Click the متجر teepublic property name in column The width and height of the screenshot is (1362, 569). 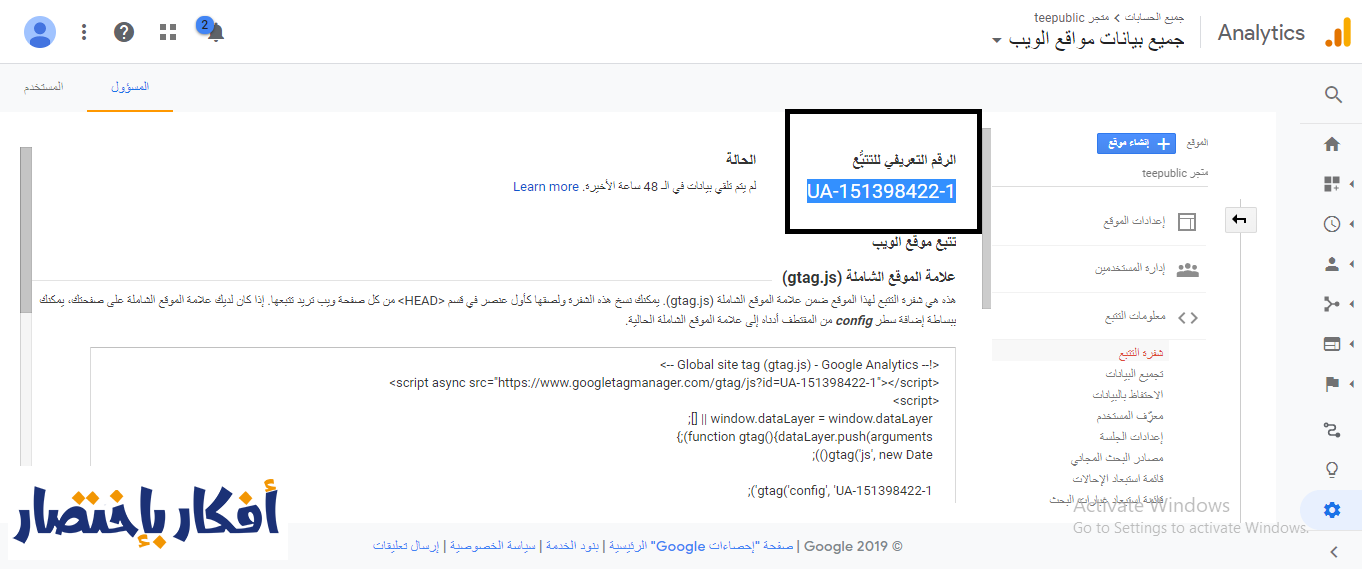[x=1175, y=173]
